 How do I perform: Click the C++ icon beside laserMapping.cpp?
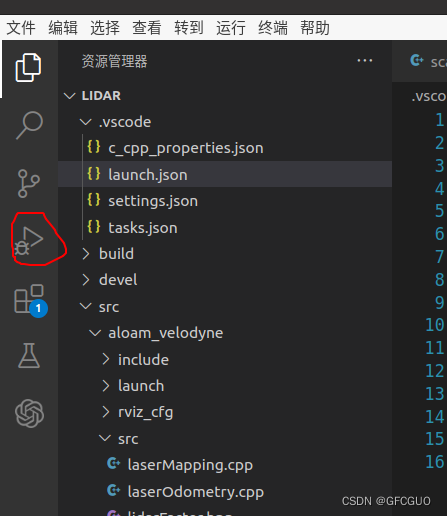[114, 463]
